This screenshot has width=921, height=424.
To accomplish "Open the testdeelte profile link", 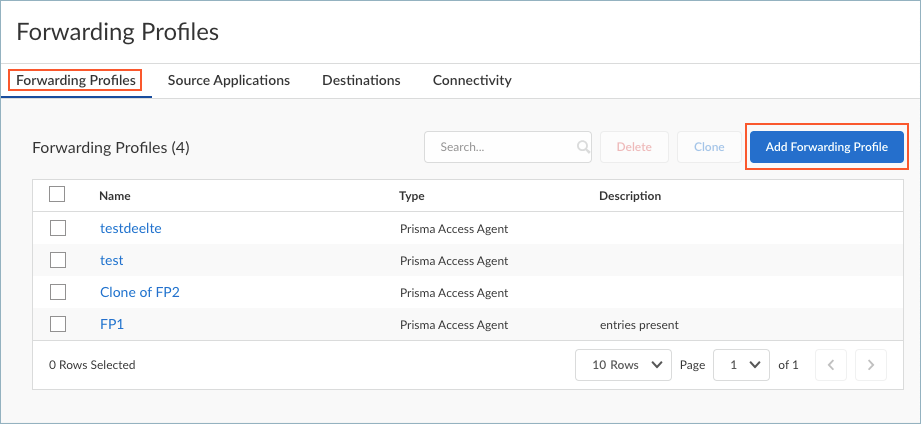I will 130,228.
